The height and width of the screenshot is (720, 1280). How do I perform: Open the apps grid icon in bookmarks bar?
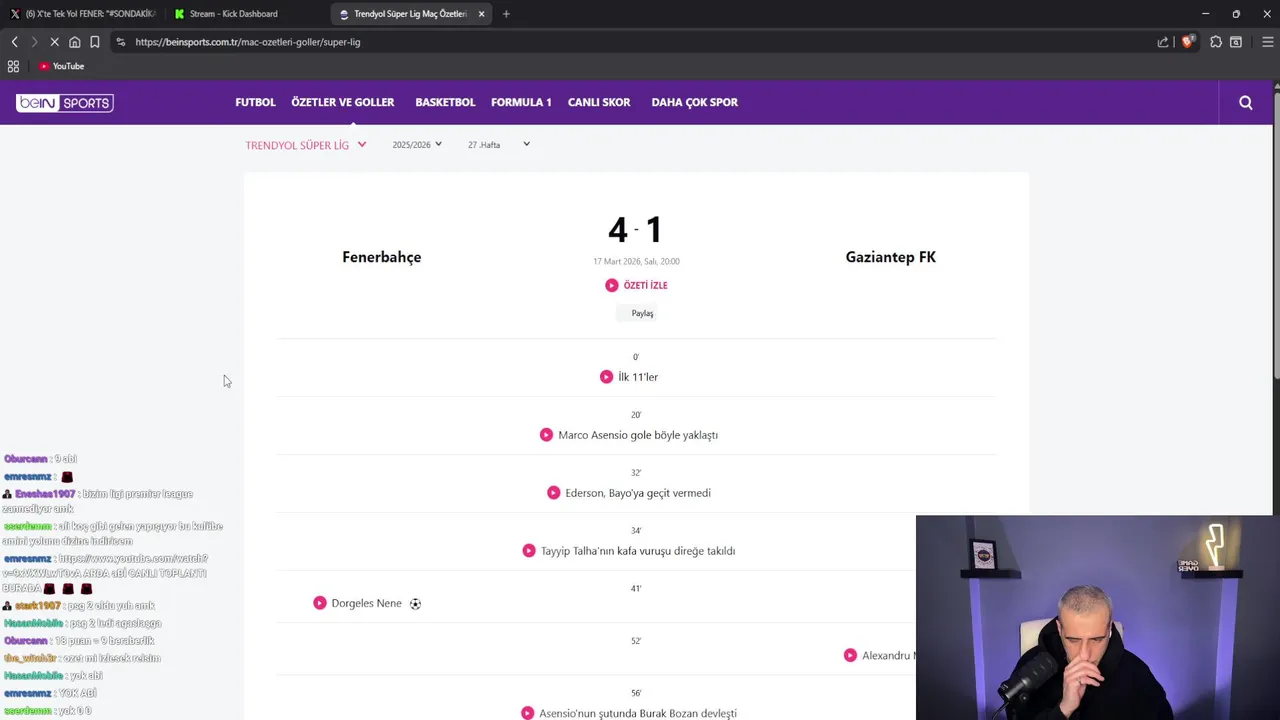coord(13,66)
